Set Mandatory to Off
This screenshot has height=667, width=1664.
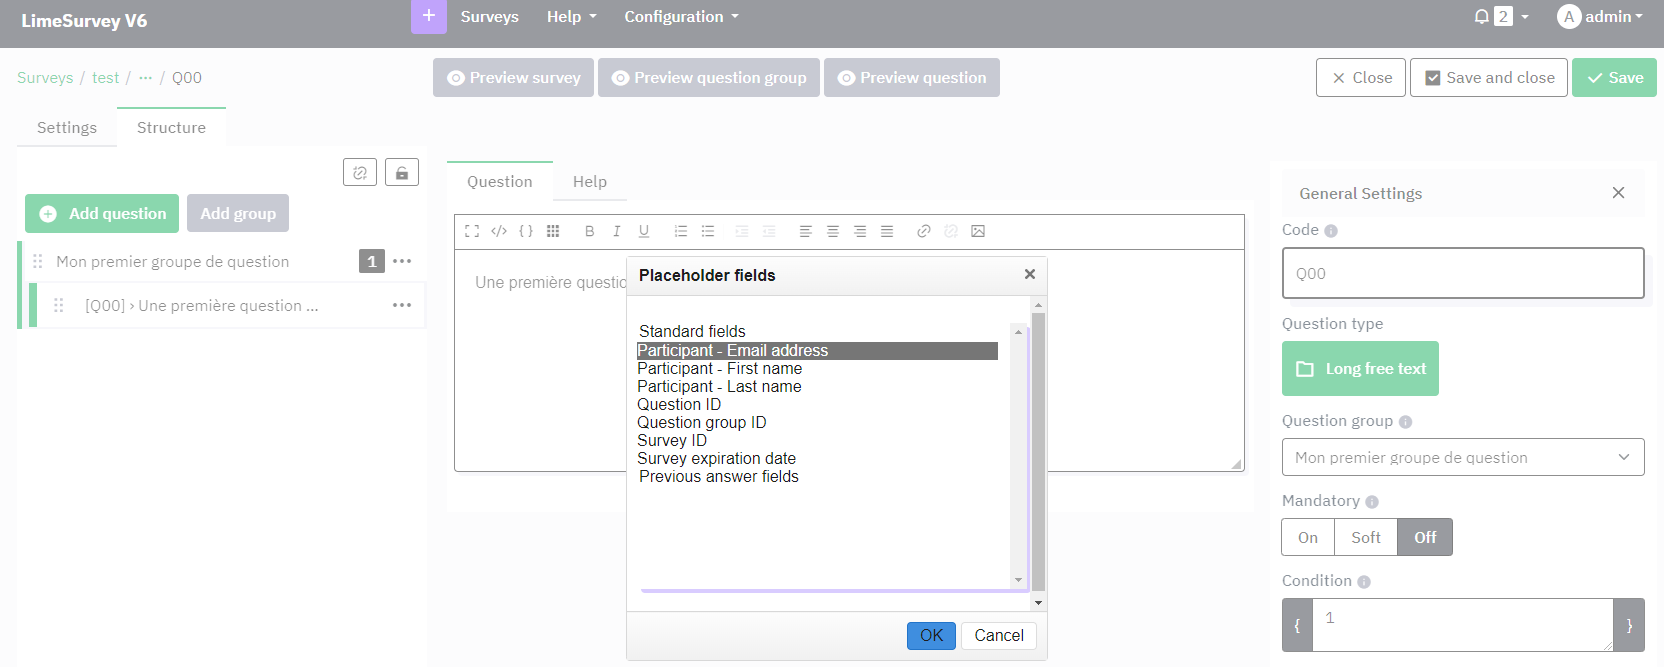(1425, 538)
